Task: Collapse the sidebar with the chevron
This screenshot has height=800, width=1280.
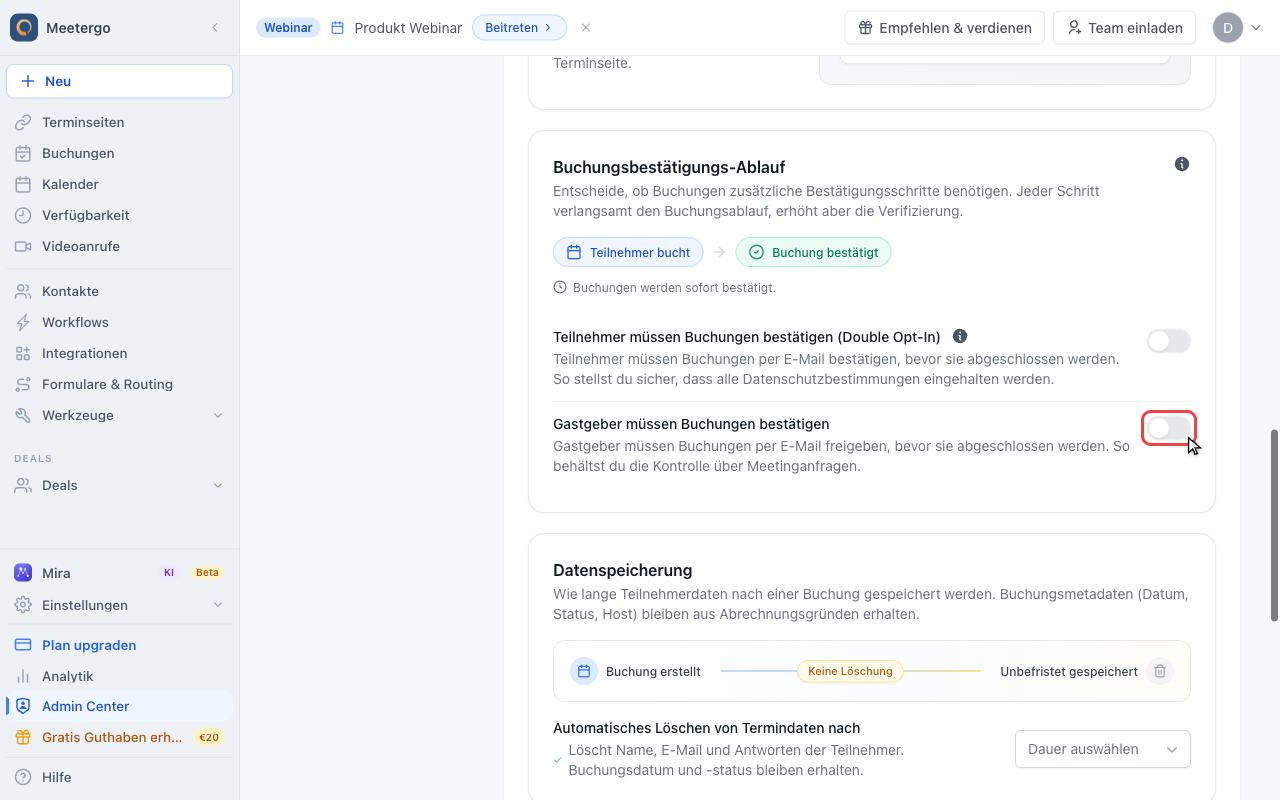Action: 215,28
